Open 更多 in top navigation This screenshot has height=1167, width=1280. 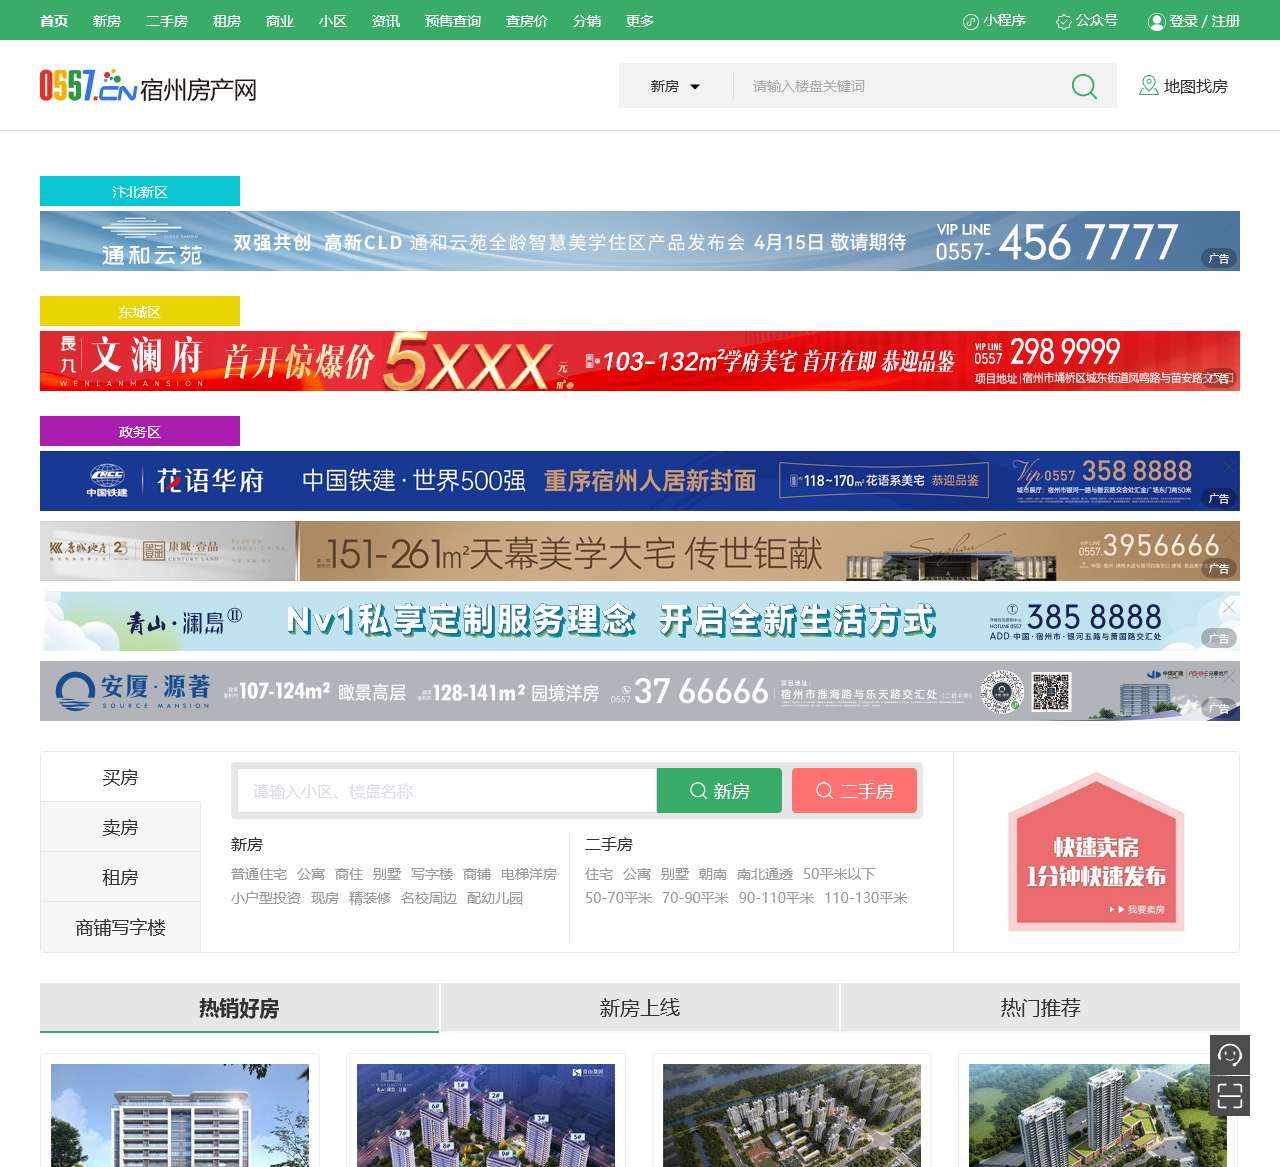click(x=640, y=21)
